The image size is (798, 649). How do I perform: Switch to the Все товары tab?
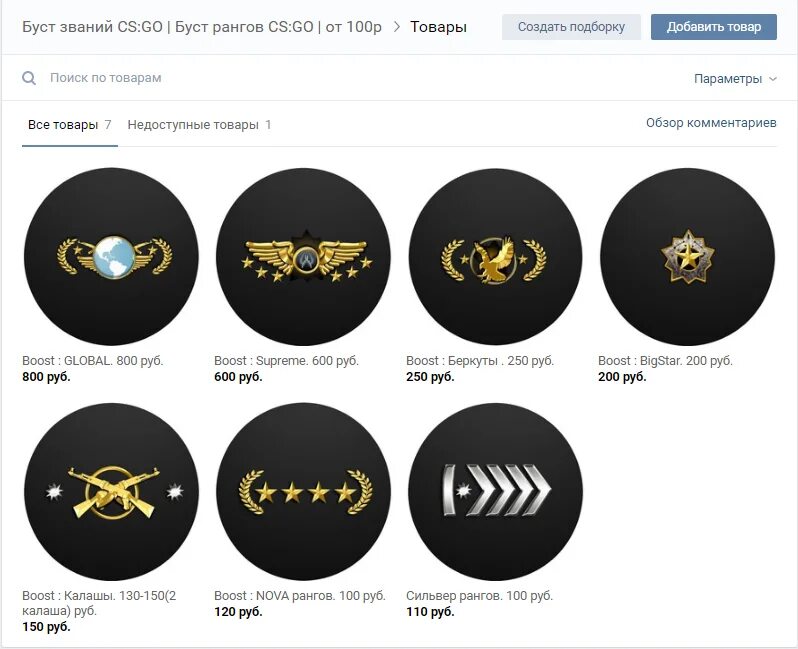tap(70, 125)
